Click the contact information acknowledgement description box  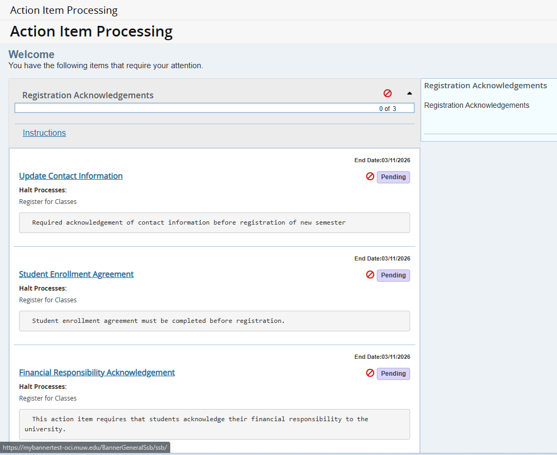click(214, 223)
